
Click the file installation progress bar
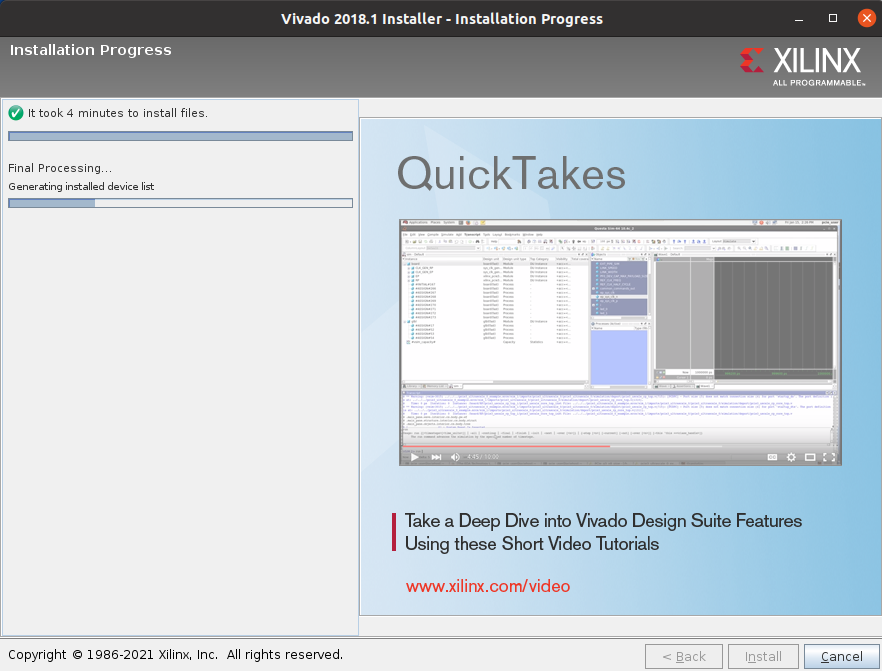pyautogui.click(x=181, y=136)
